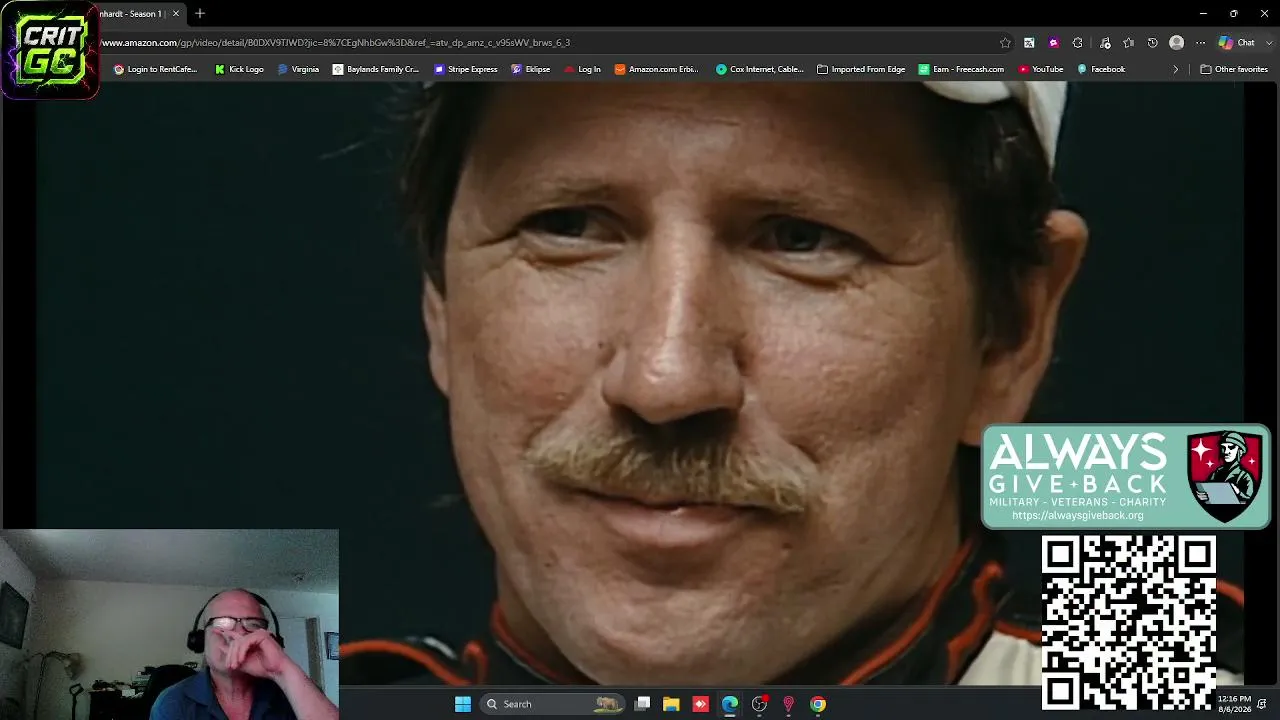Click the taskbar Search box
The height and width of the screenshot is (720, 1280).
click(551, 704)
